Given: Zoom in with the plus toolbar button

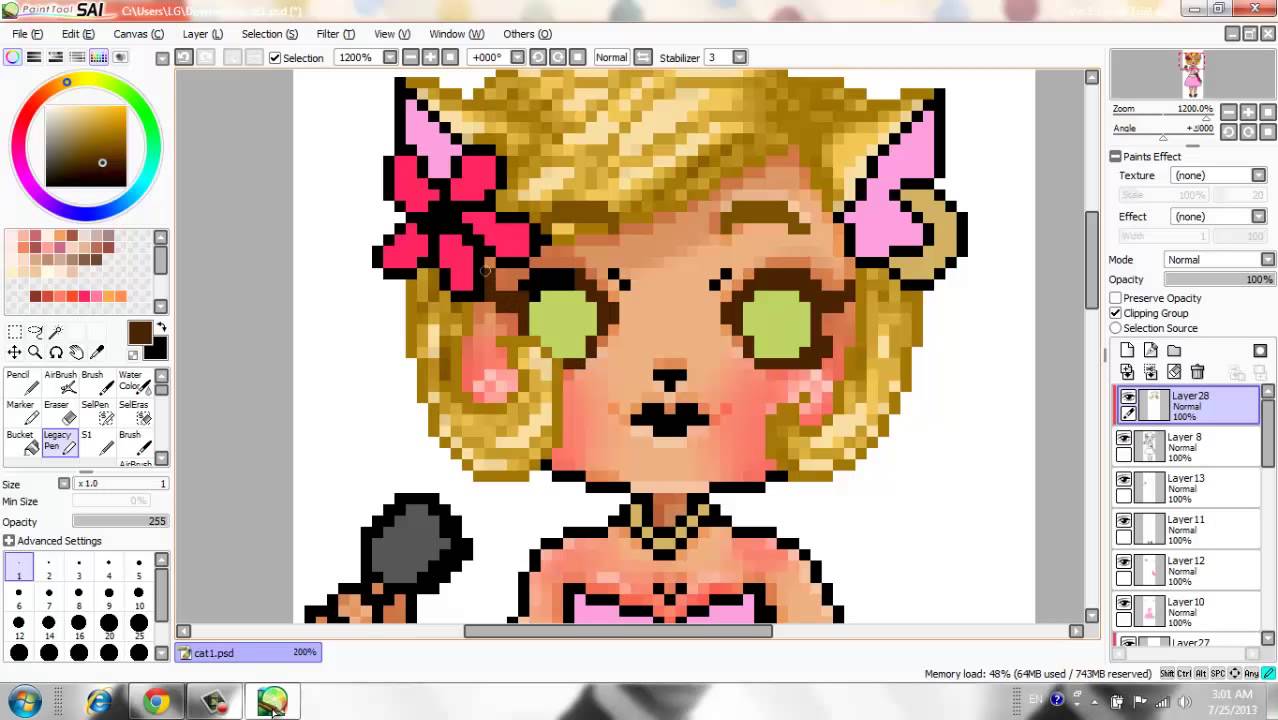Looking at the screenshot, I should (x=430, y=57).
